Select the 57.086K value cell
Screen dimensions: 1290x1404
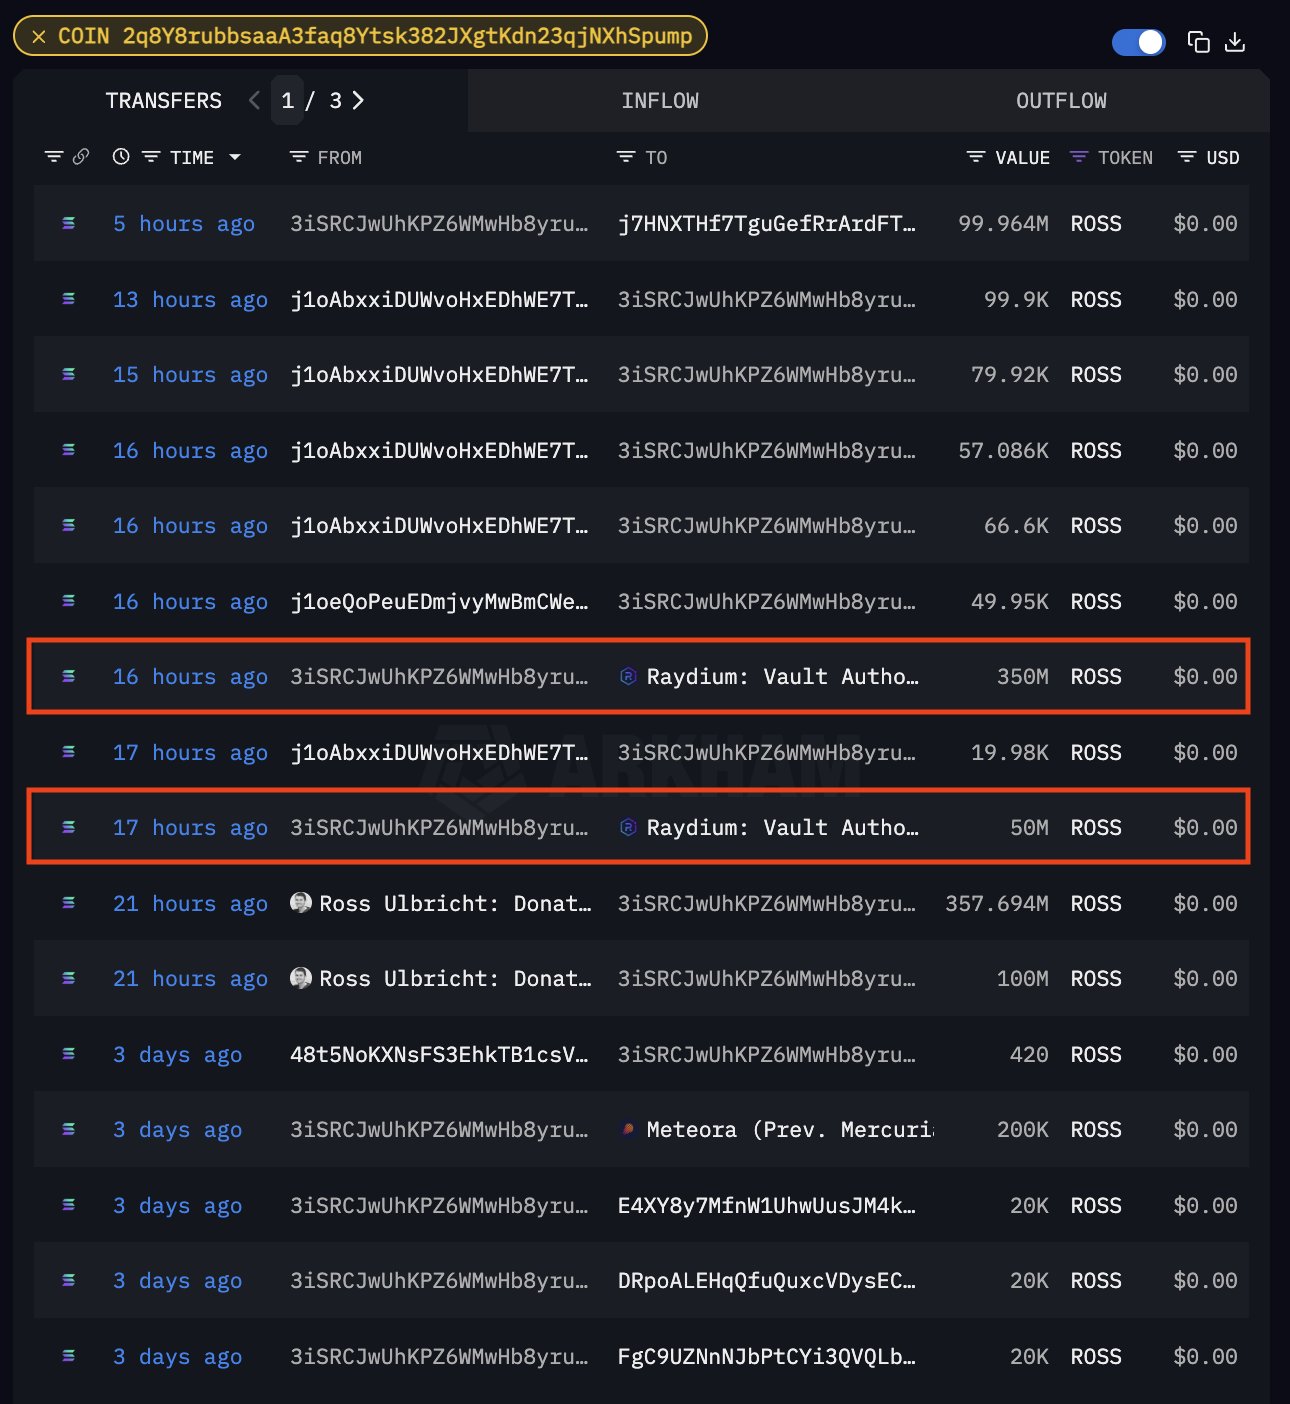[1003, 451]
